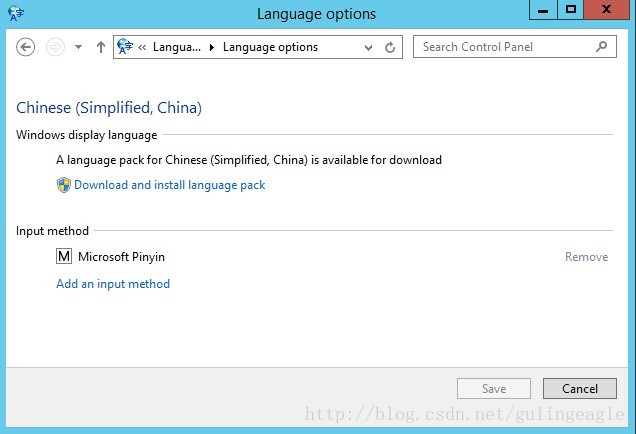The height and width of the screenshot is (434, 636).
Task: Go up one level with Up arrow
Action: click(x=101, y=47)
